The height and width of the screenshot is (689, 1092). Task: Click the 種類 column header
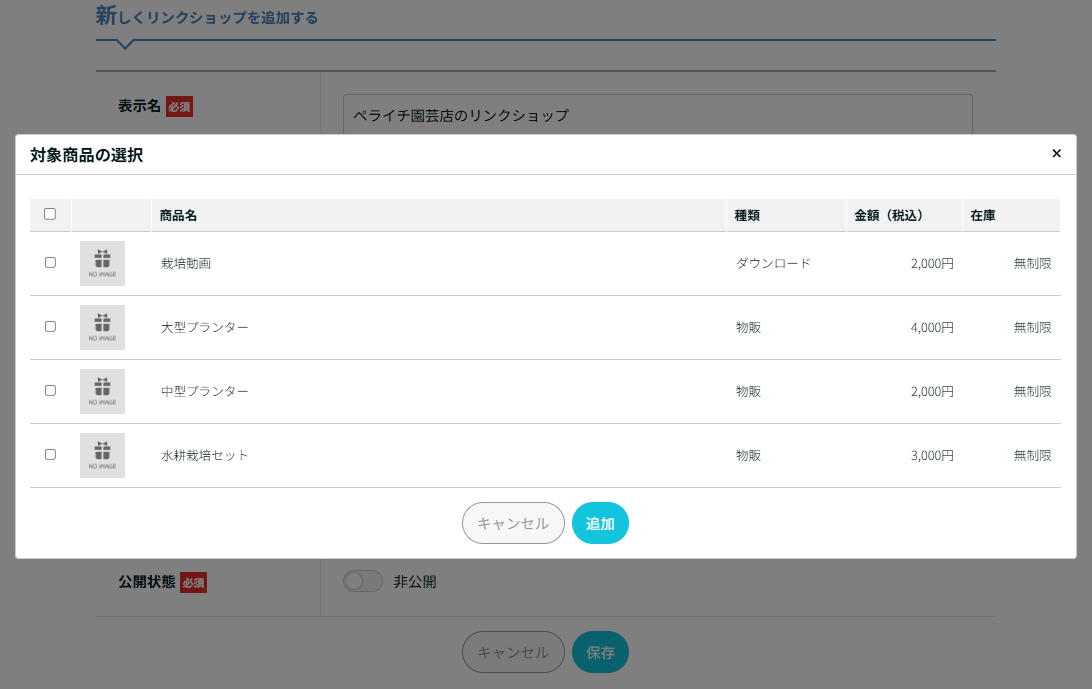point(748,215)
